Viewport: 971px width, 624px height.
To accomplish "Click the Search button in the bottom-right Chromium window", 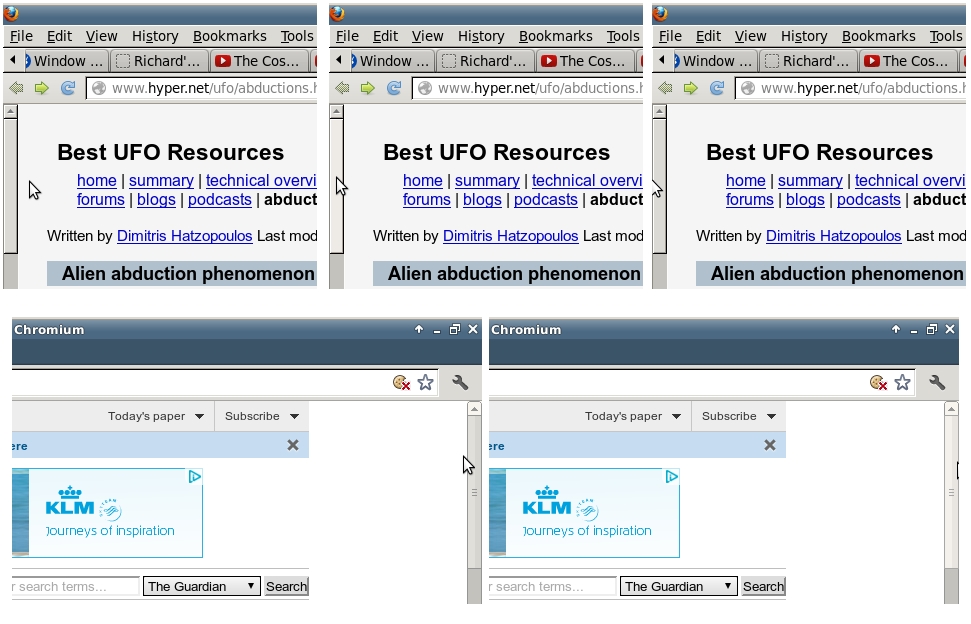I will (x=763, y=586).
